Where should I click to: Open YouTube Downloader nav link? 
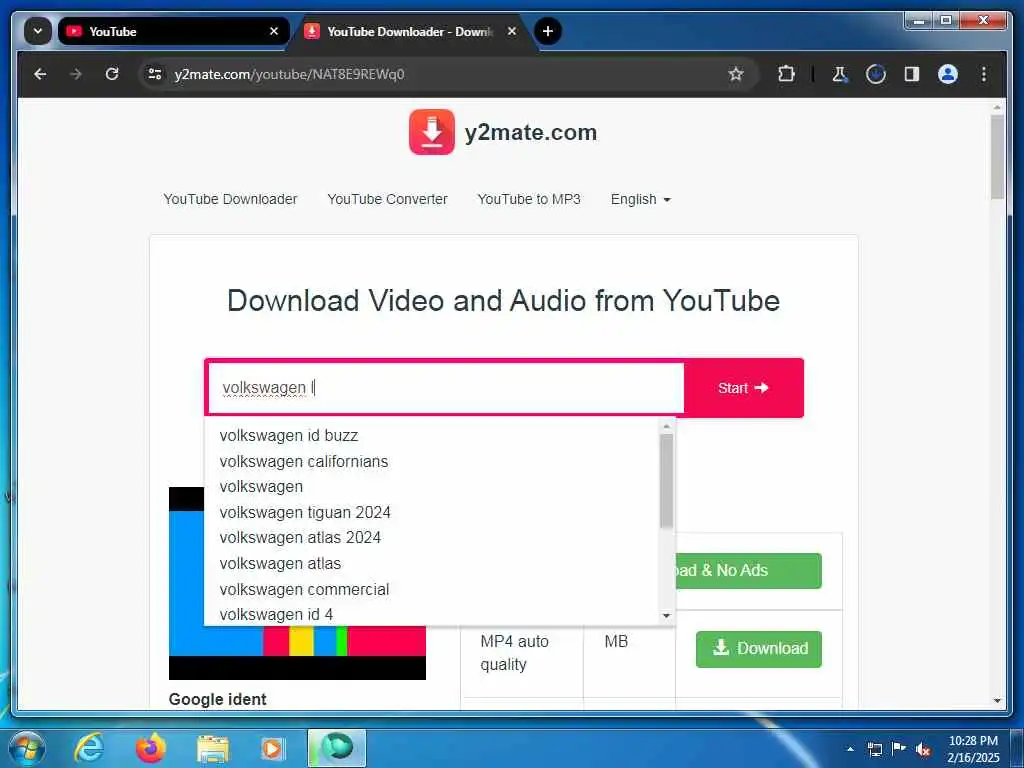point(230,199)
